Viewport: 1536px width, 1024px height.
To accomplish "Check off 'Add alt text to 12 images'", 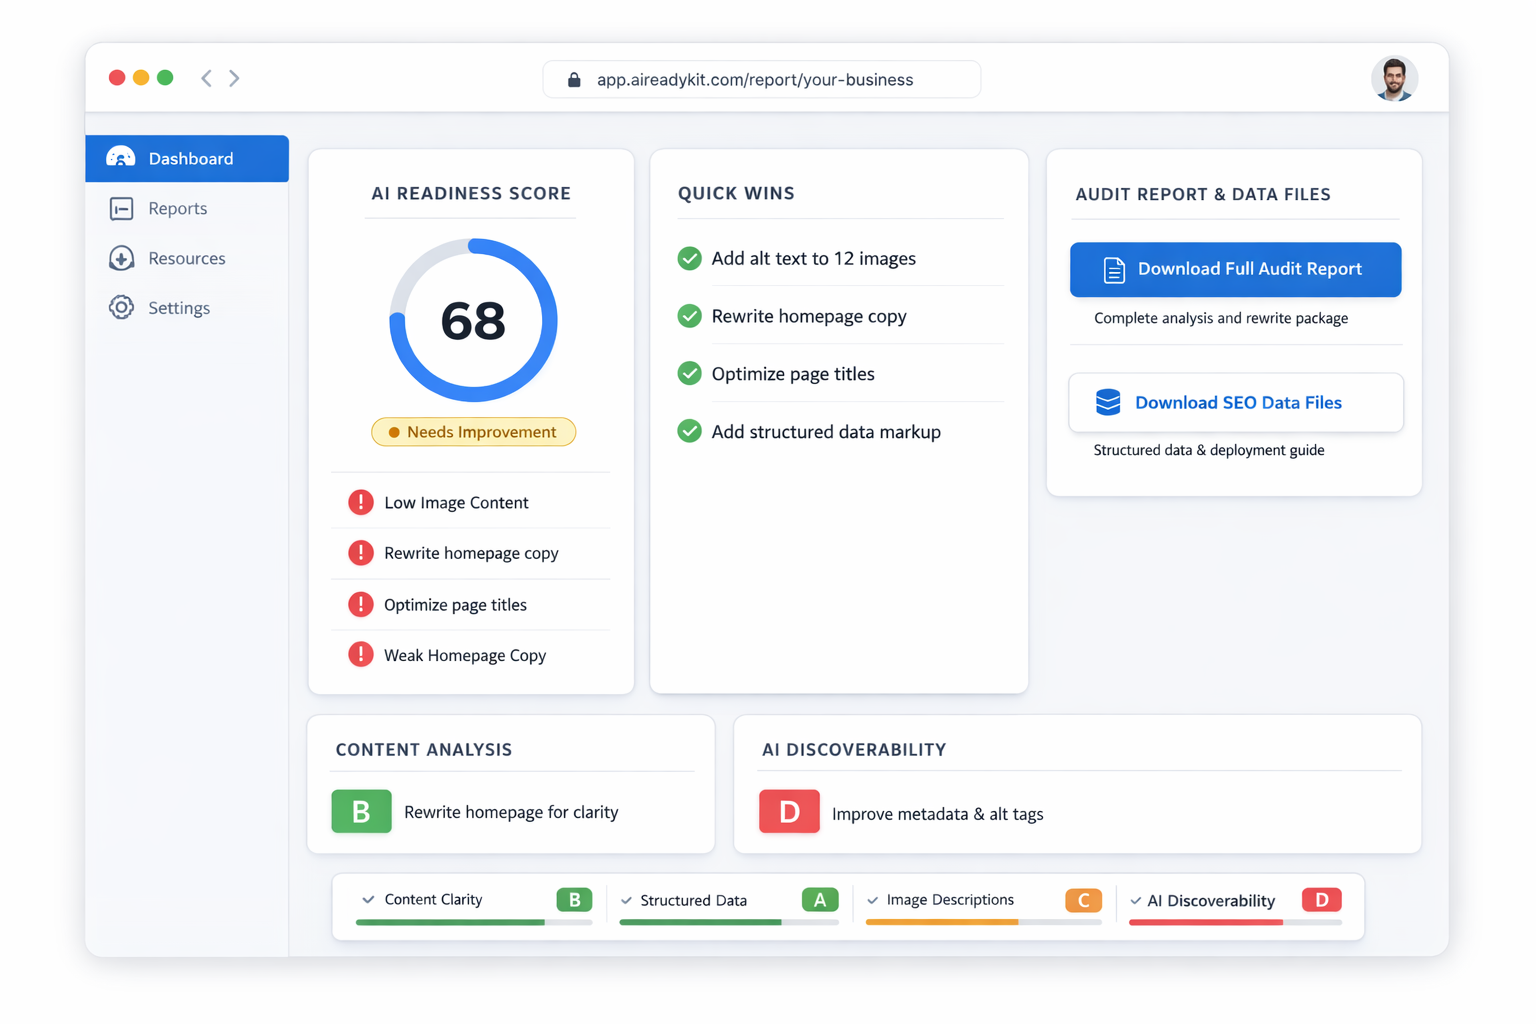I will [x=689, y=258].
